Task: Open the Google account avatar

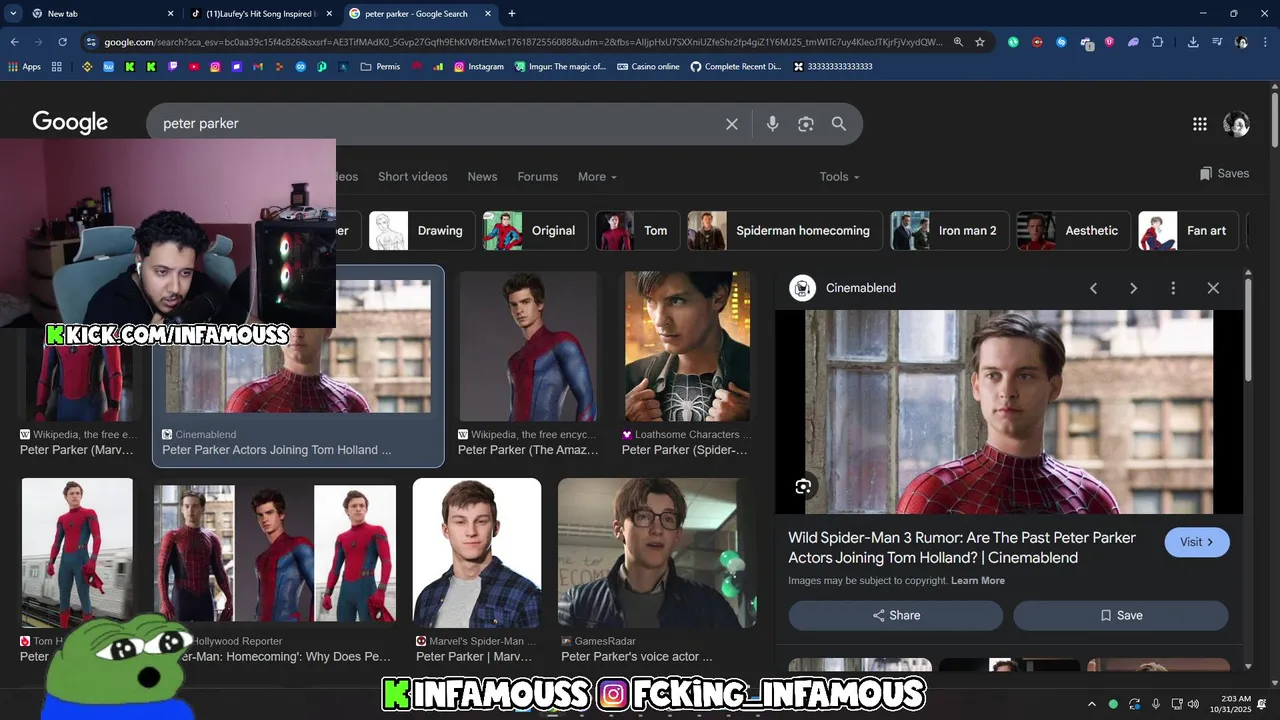Action: click(1236, 124)
